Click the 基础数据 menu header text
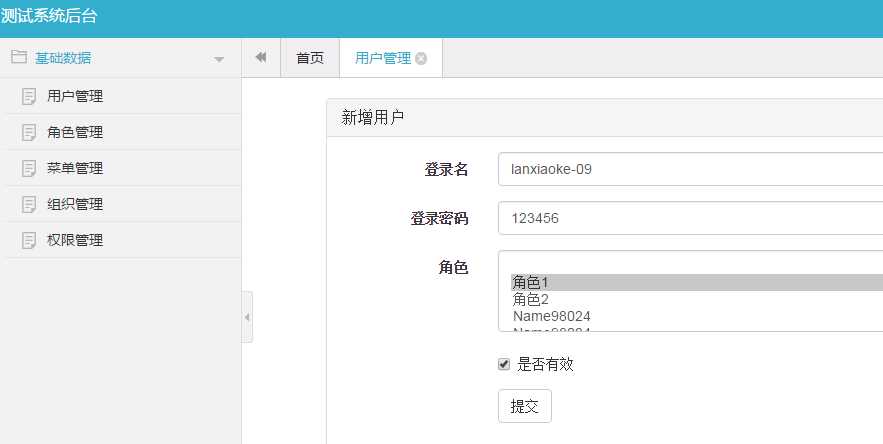This screenshot has width=883, height=444. [63, 58]
